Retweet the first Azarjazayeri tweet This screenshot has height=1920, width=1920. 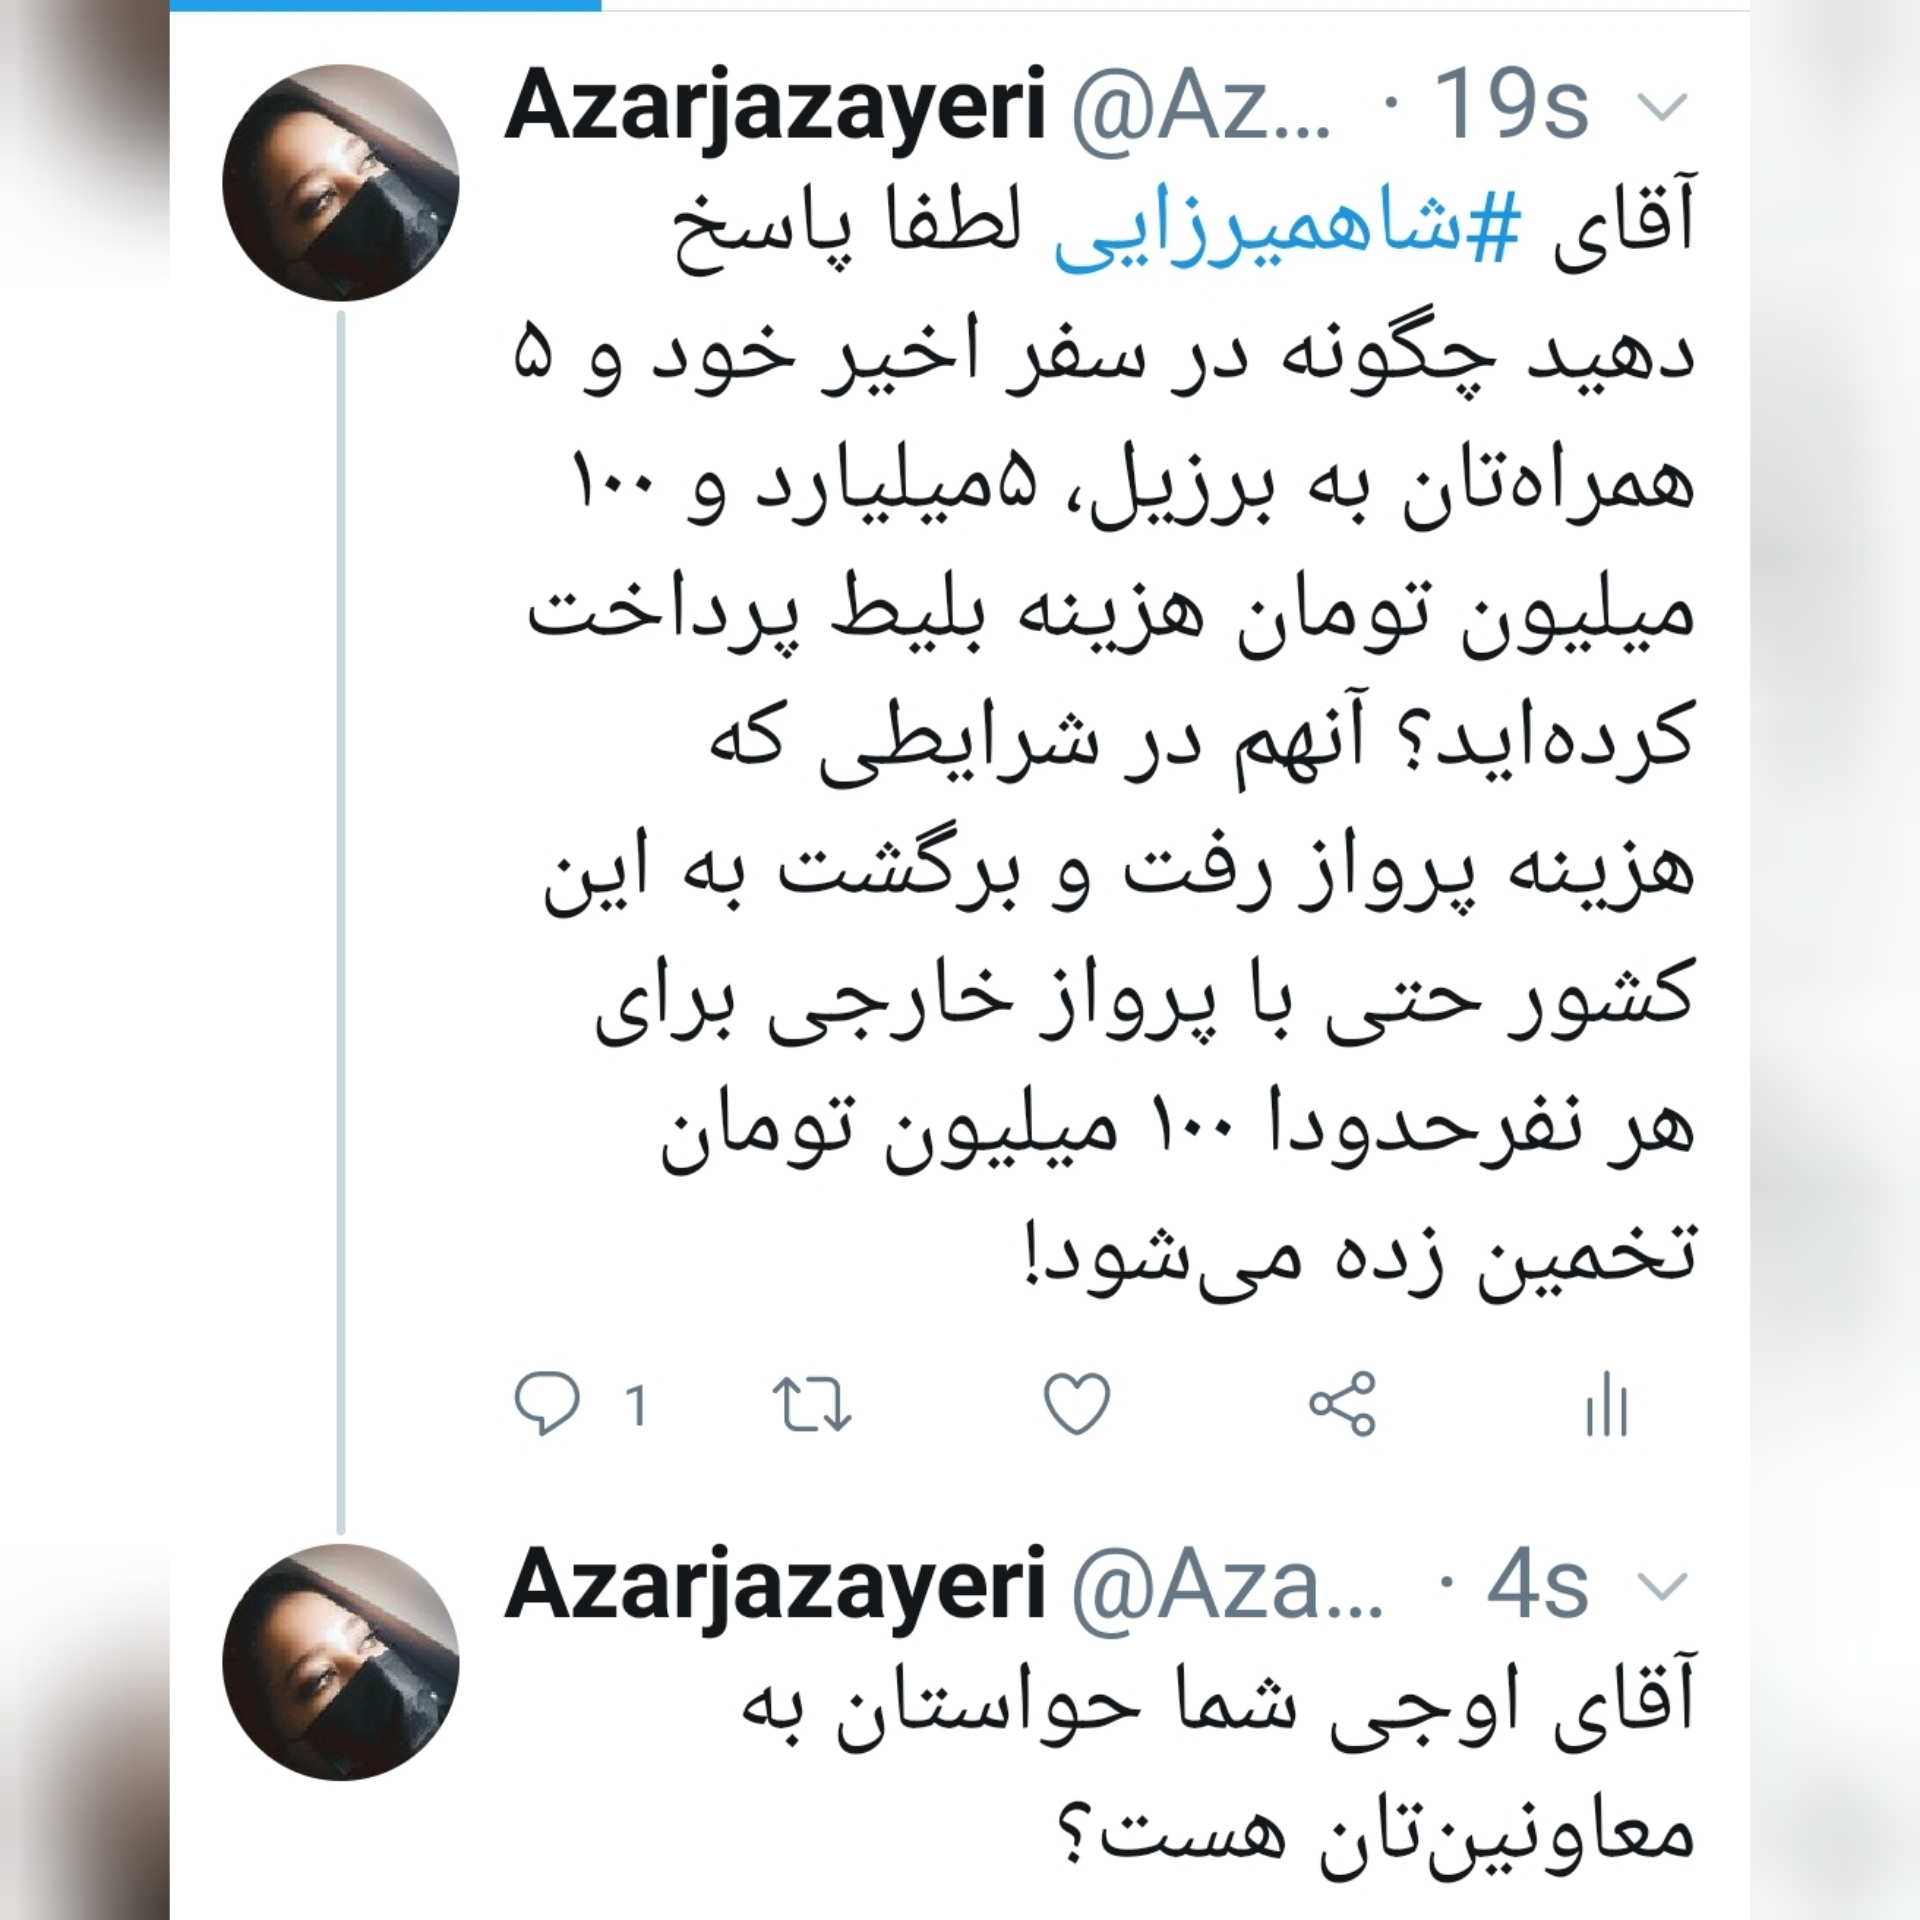[813, 1405]
